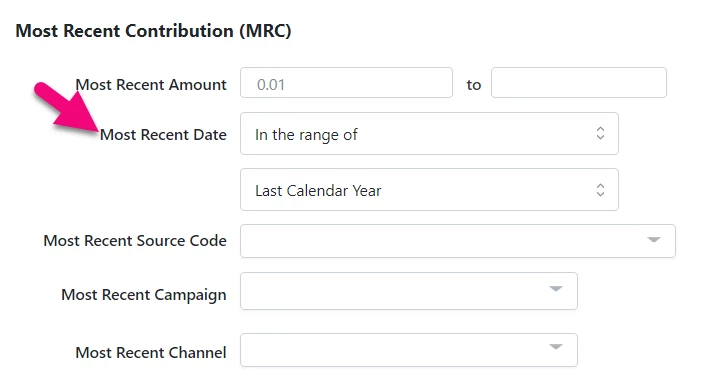Click the Campaign dropdown arrow icon
The width and height of the screenshot is (707, 387).
point(556,289)
